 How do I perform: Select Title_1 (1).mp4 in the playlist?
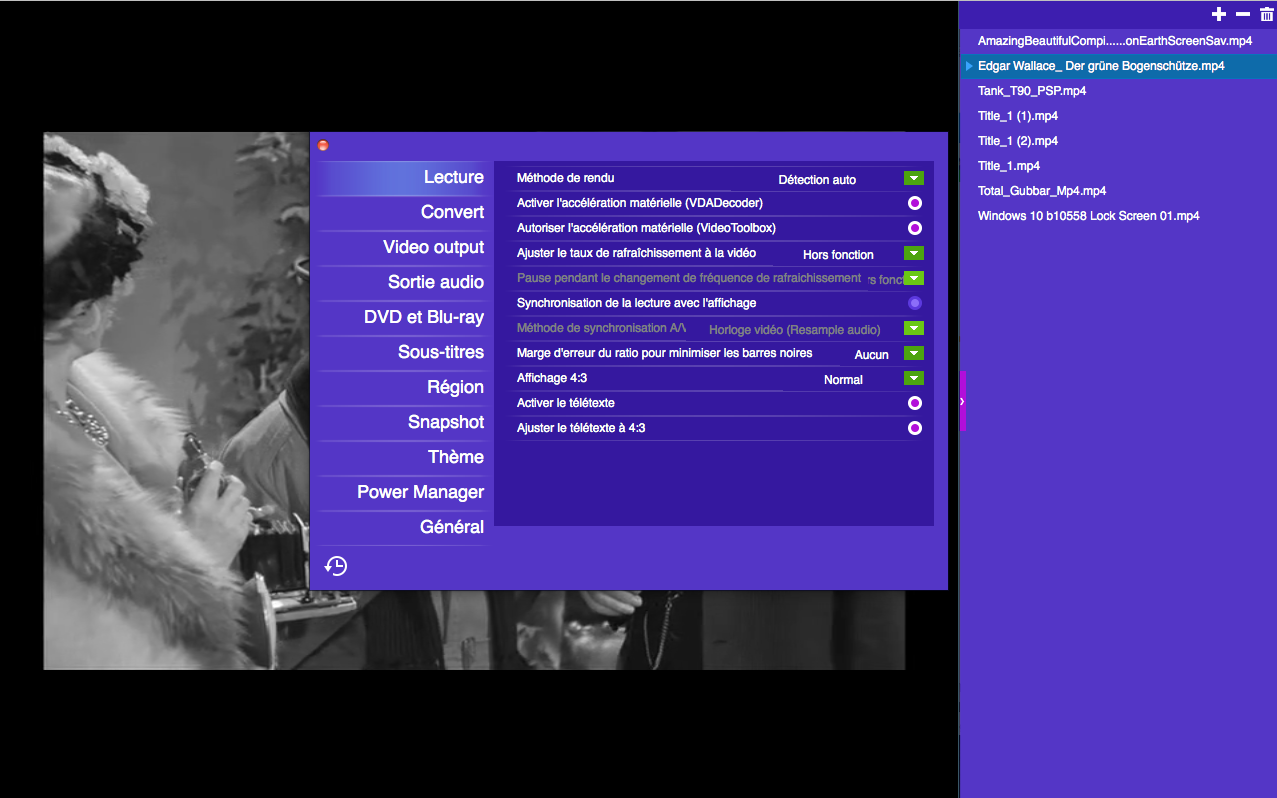click(x=1119, y=116)
